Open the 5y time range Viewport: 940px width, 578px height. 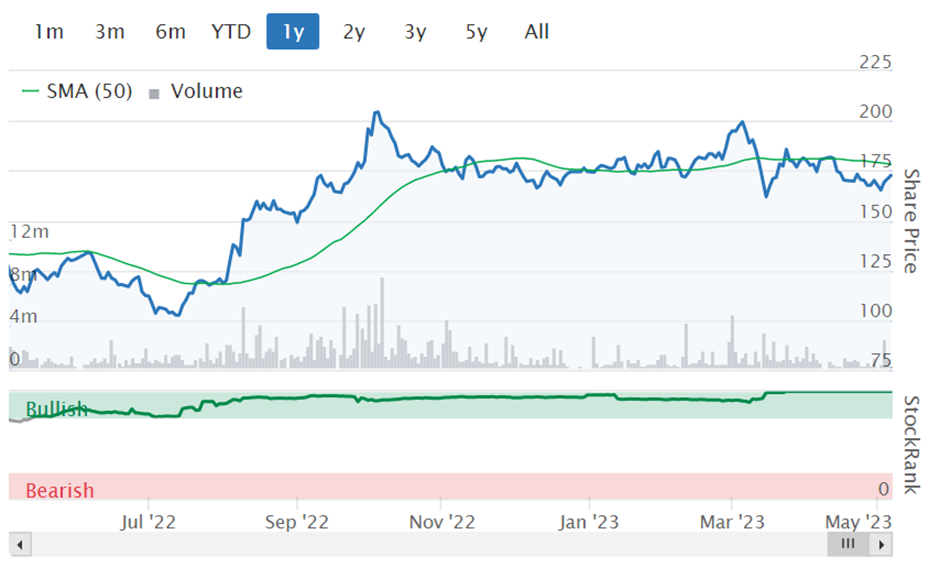[x=476, y=32]
